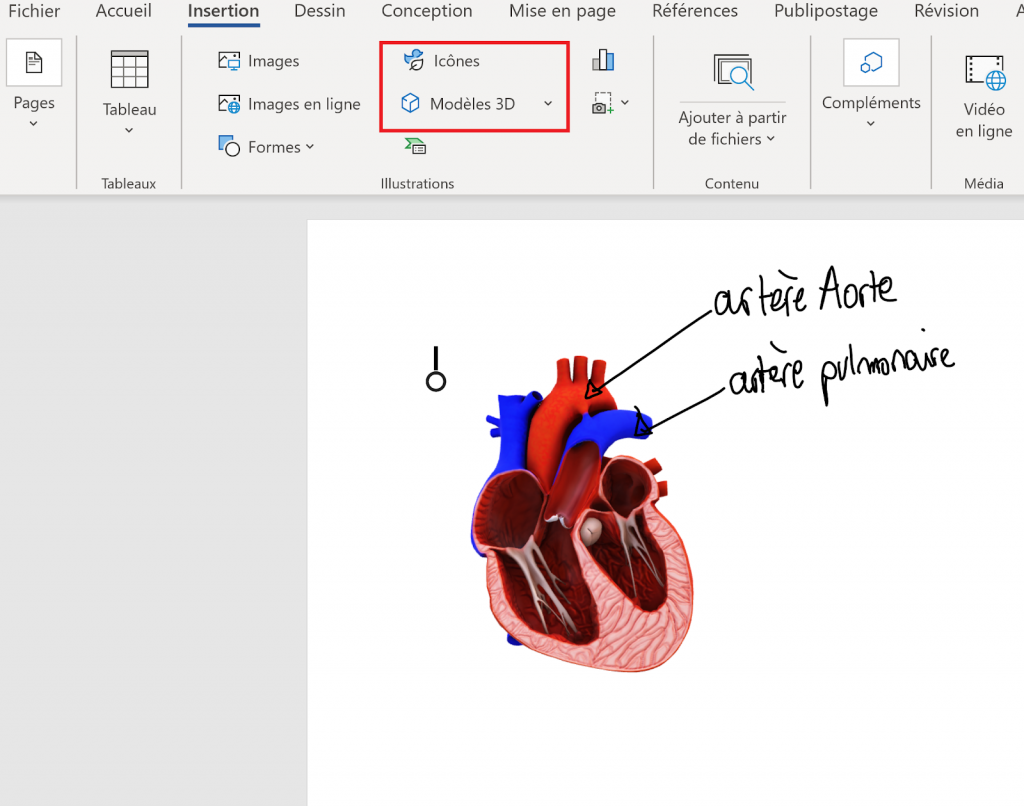Expand the Modèles 3D dropdown arrow
Screen dimensions: 1024x806
coord(548,103)
